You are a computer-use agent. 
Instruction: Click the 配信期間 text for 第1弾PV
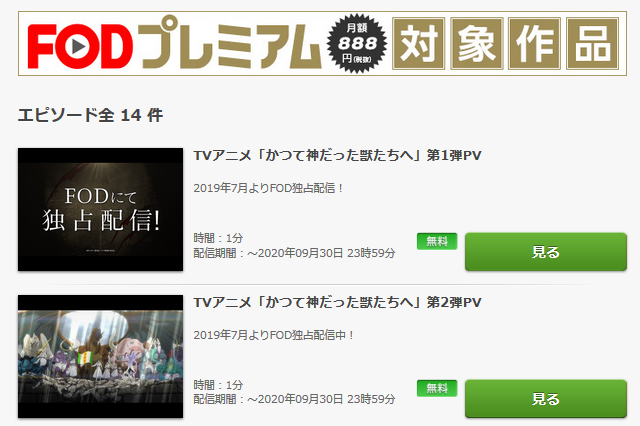(294, 253)
